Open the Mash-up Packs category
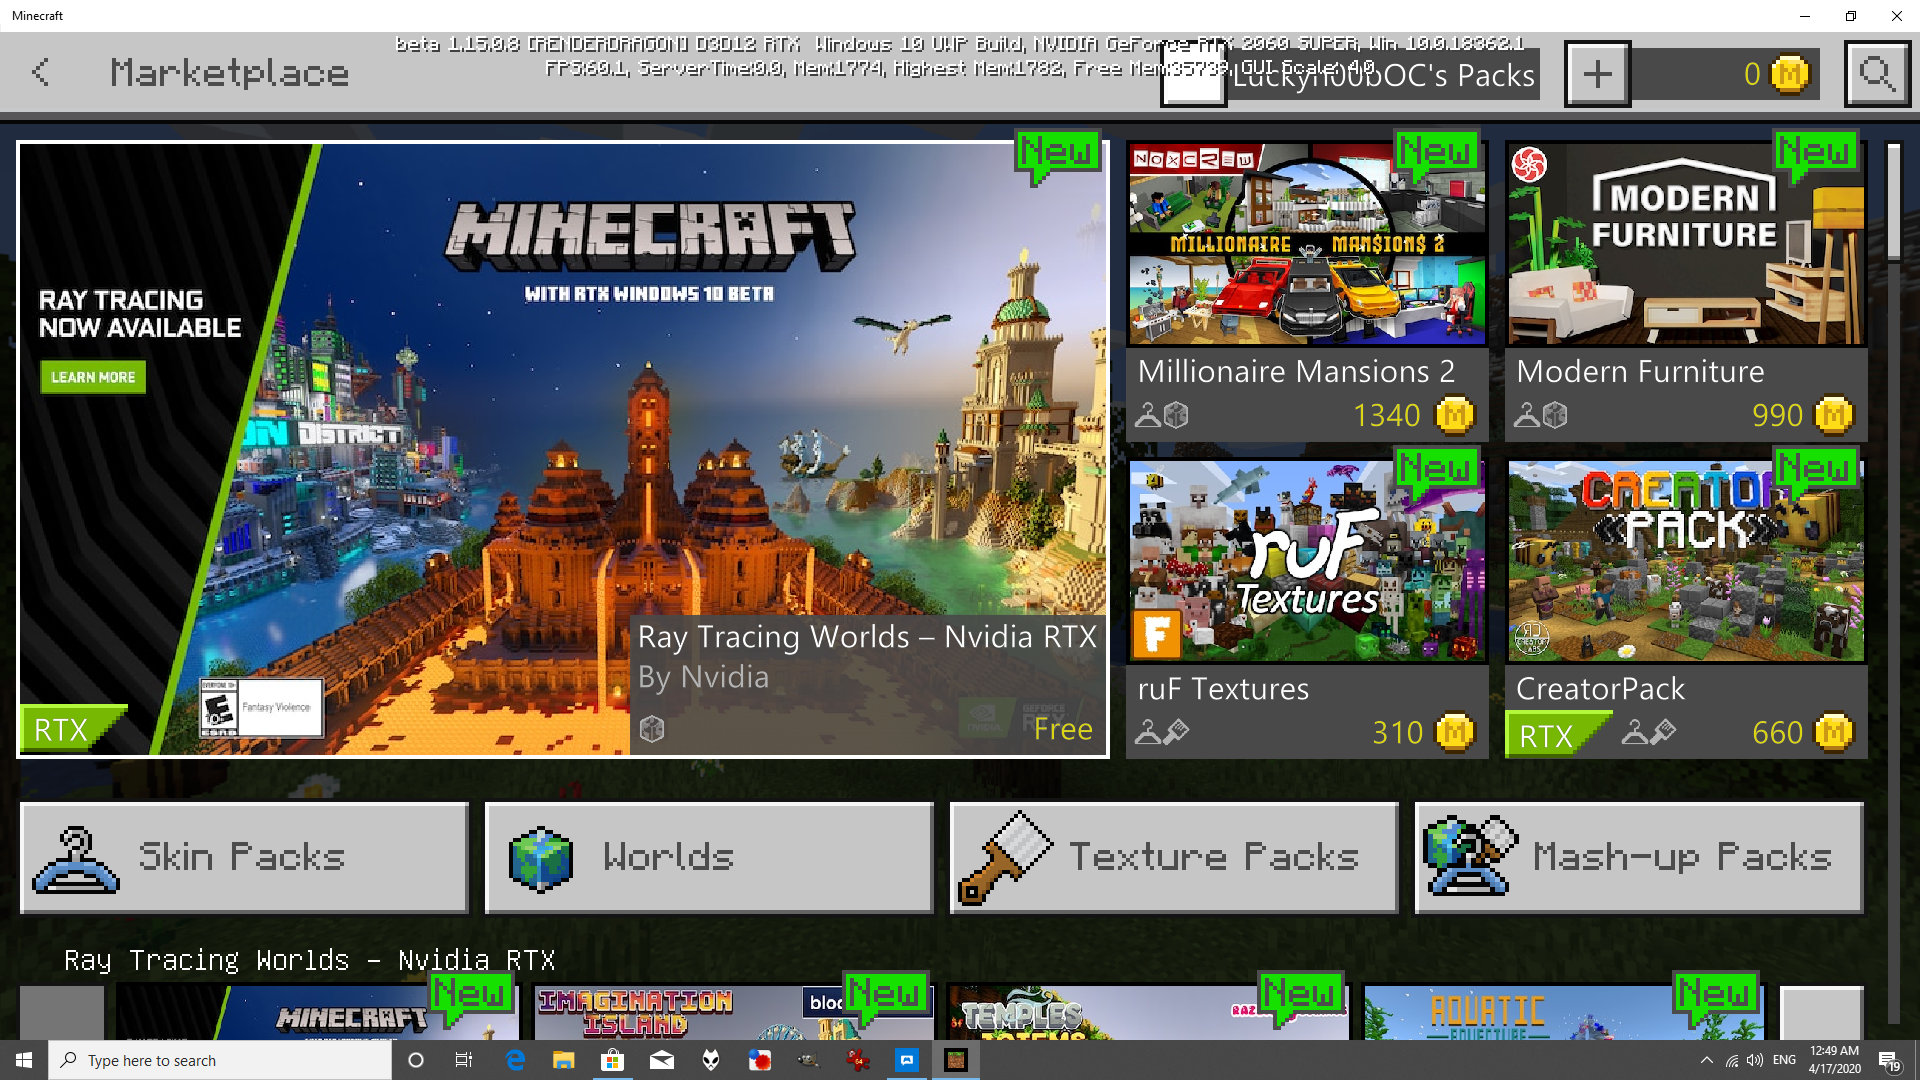Viewport: 1920px width, 1080px height. click(x=1639, y=857)
